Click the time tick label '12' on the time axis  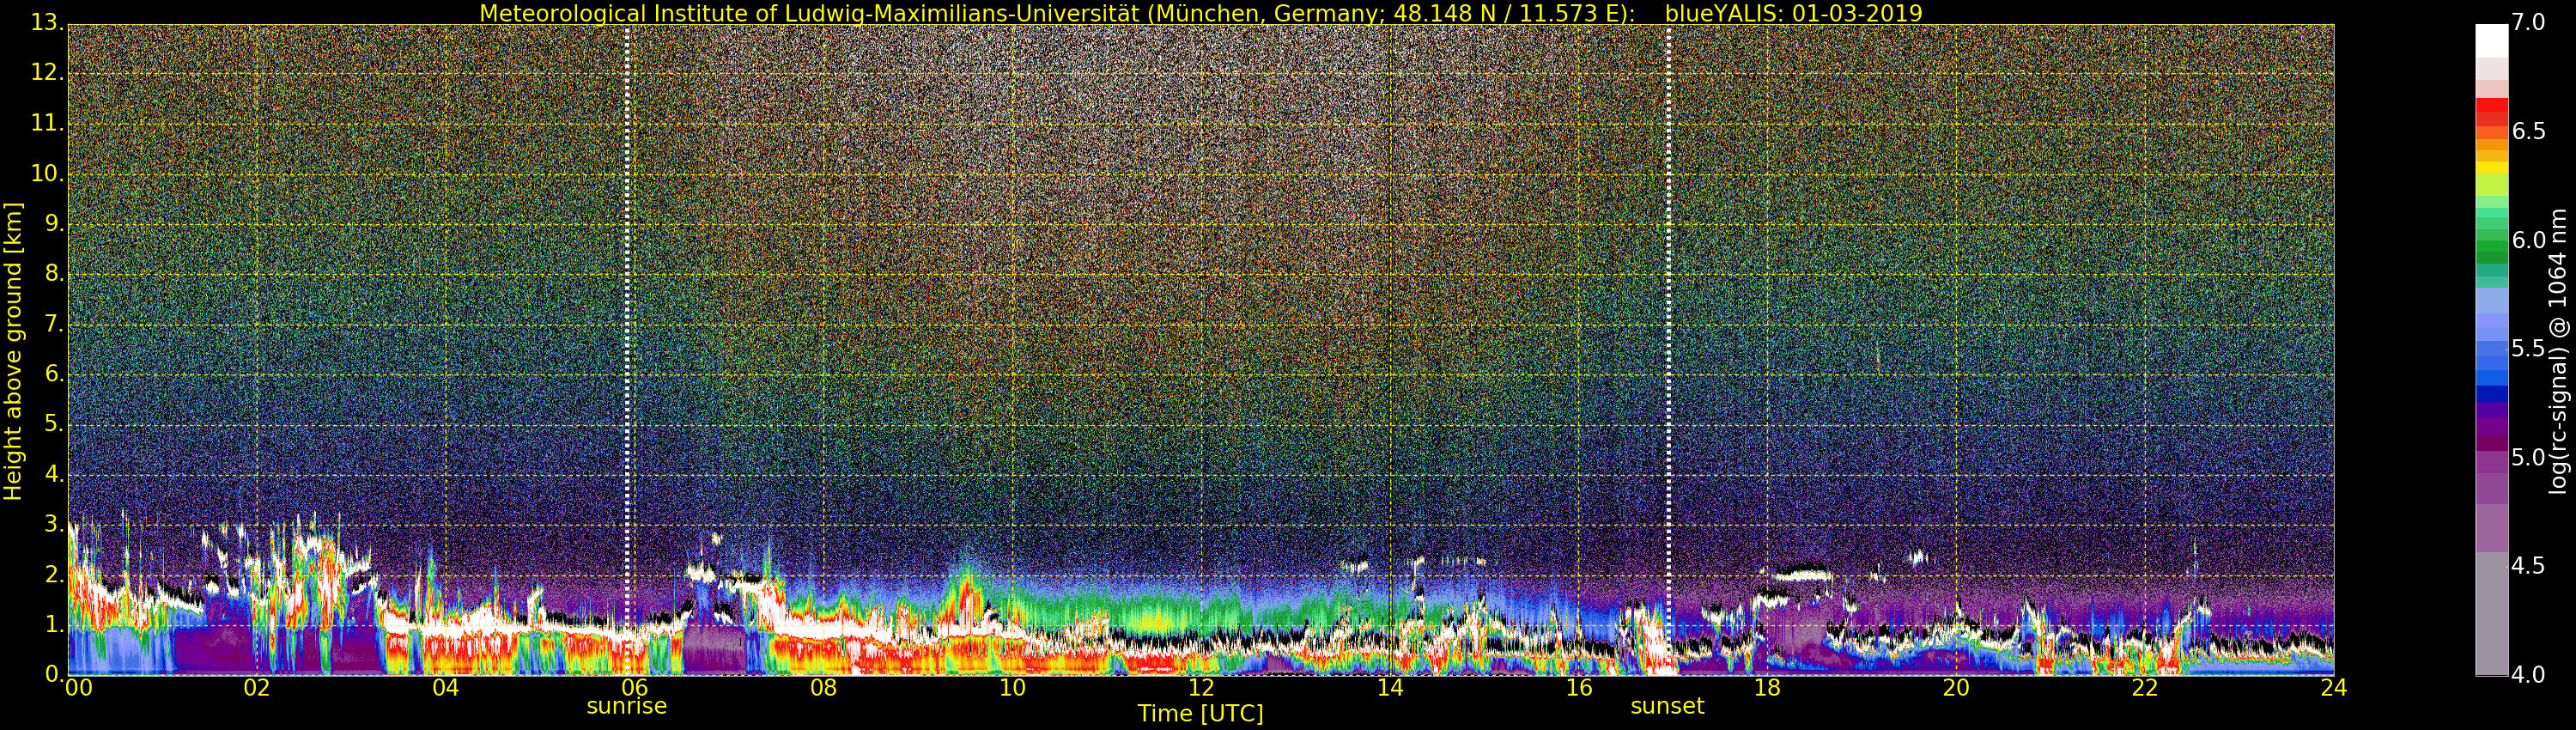pos(1201,687)
